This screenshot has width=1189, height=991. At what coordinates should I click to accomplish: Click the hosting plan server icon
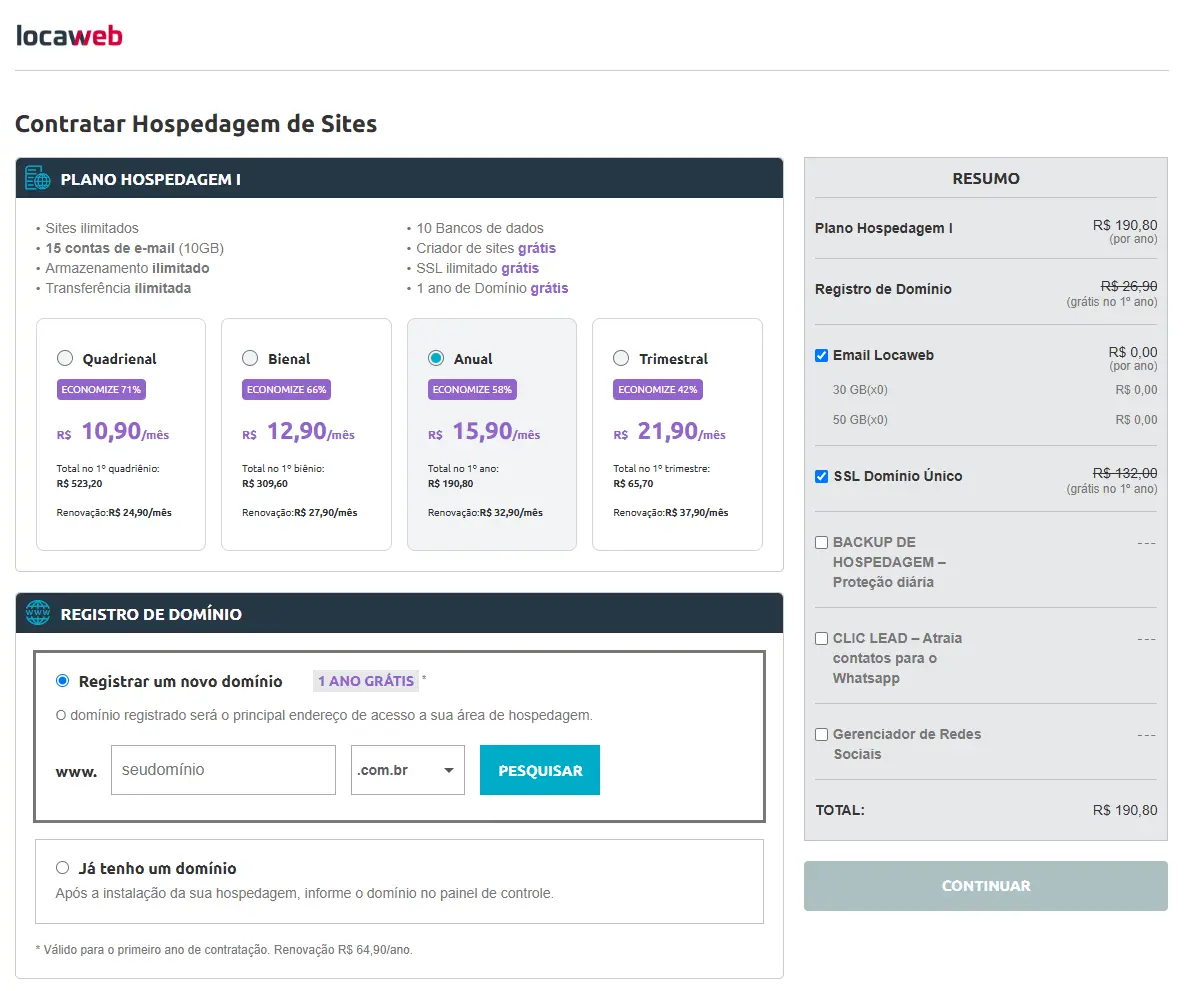coord(37,179)
